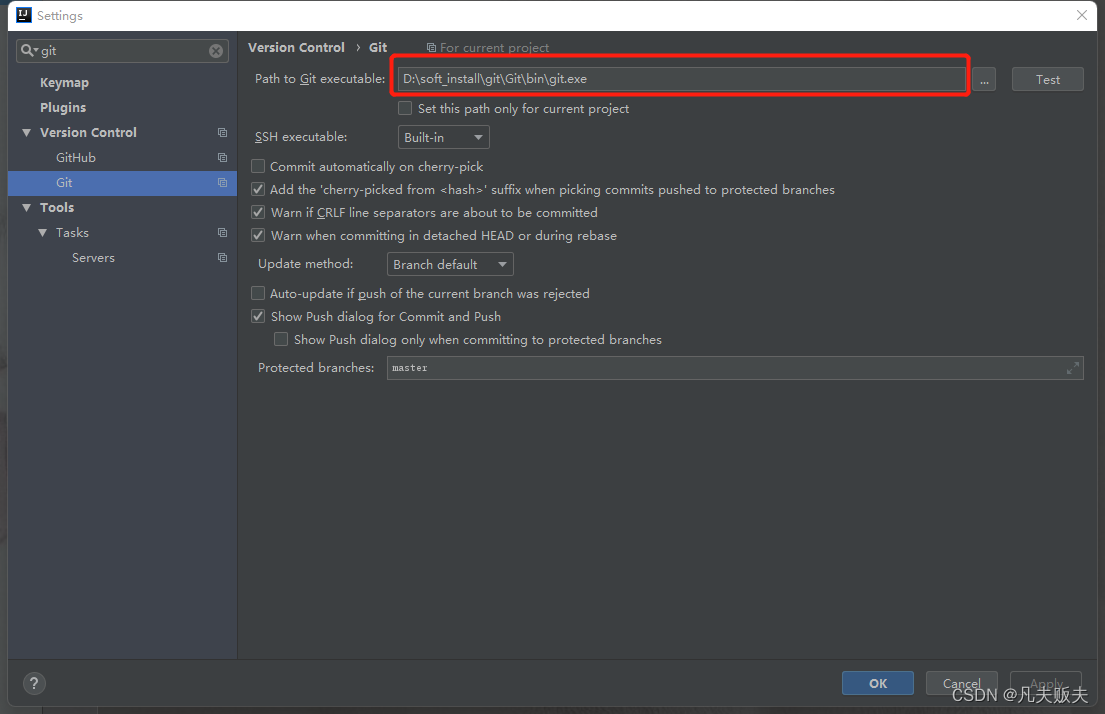Open search options magnifier icon
The image size is (1105, 714).
pyautogui.click(x=29, y=50)
